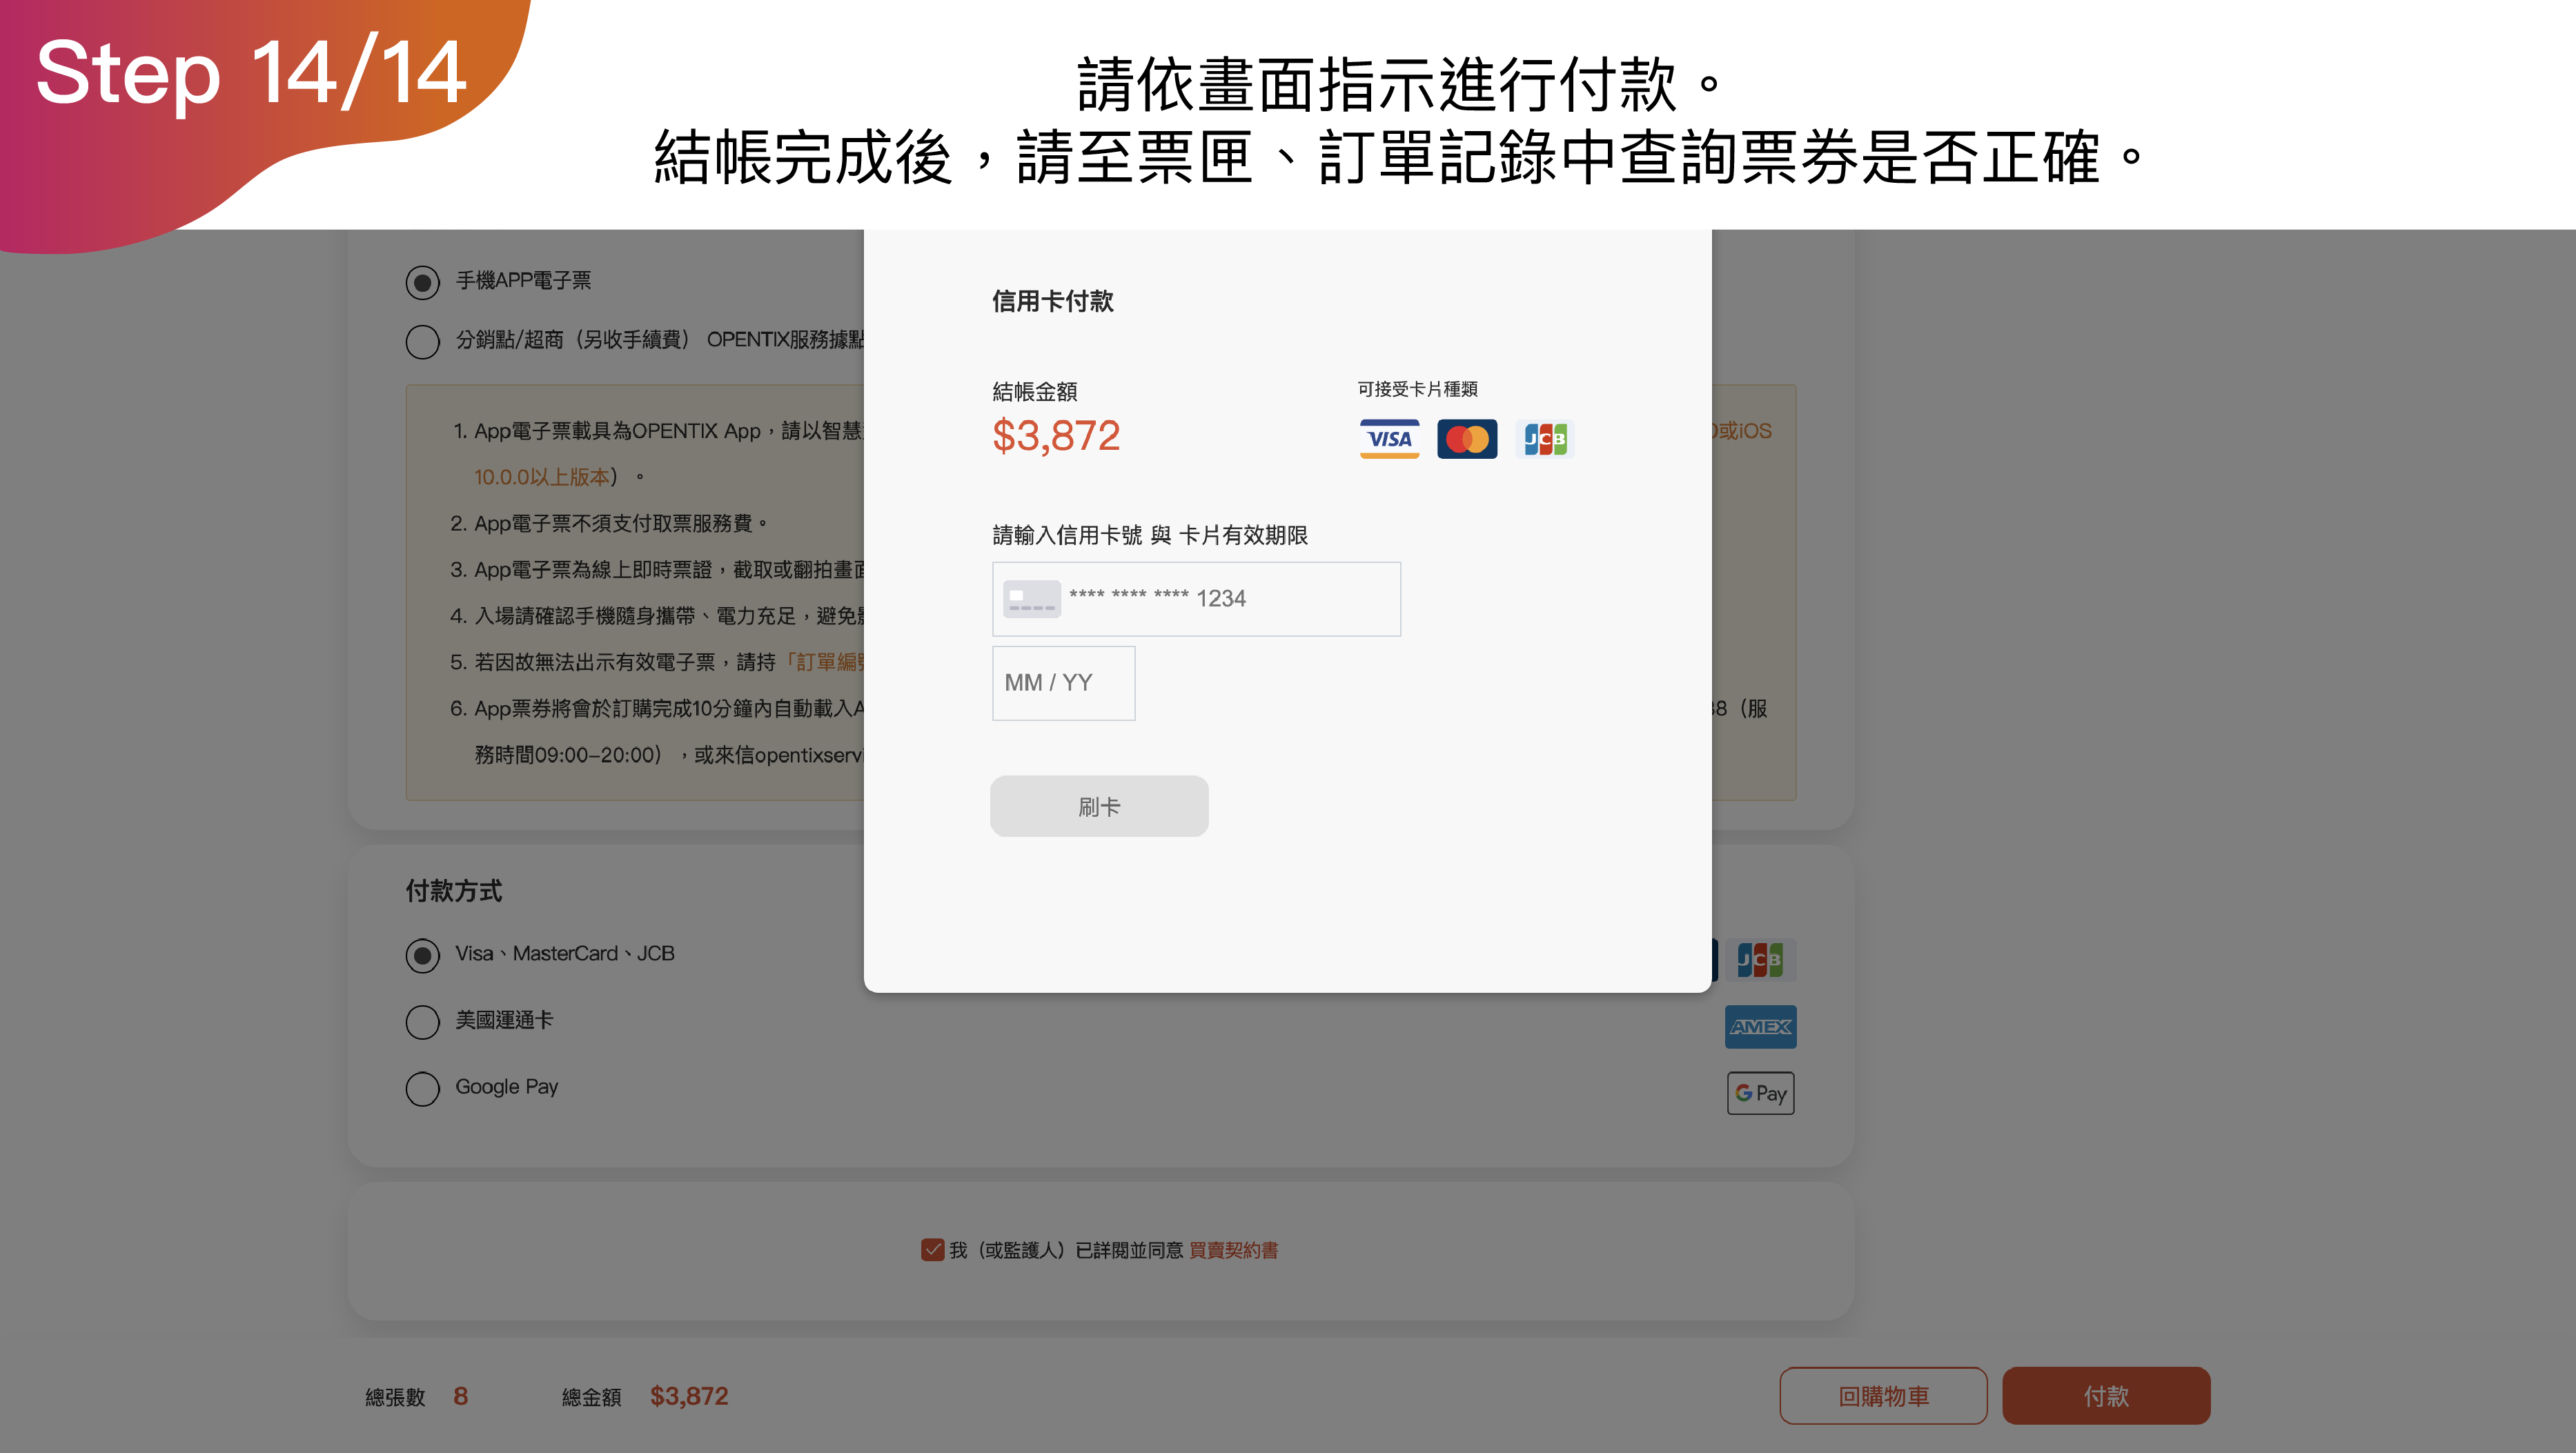The width and height of the screenshot is (2576, 1453).
Task: Click the card chip icon in number field
Action: [x=1031, y=599]
